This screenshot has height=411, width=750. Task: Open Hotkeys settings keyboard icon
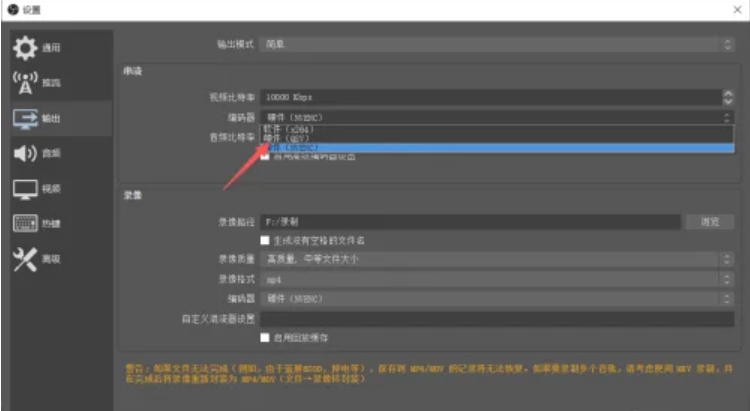click(25, 223)
